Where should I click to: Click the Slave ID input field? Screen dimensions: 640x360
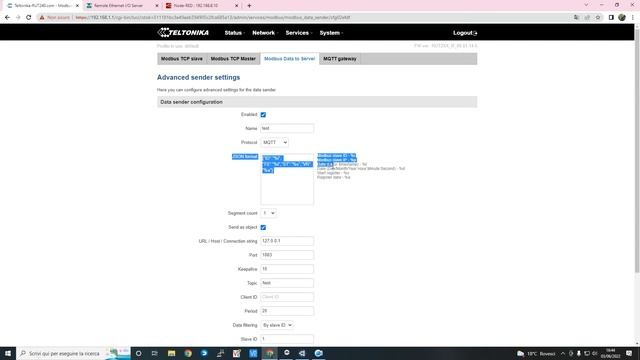(287, 339)
